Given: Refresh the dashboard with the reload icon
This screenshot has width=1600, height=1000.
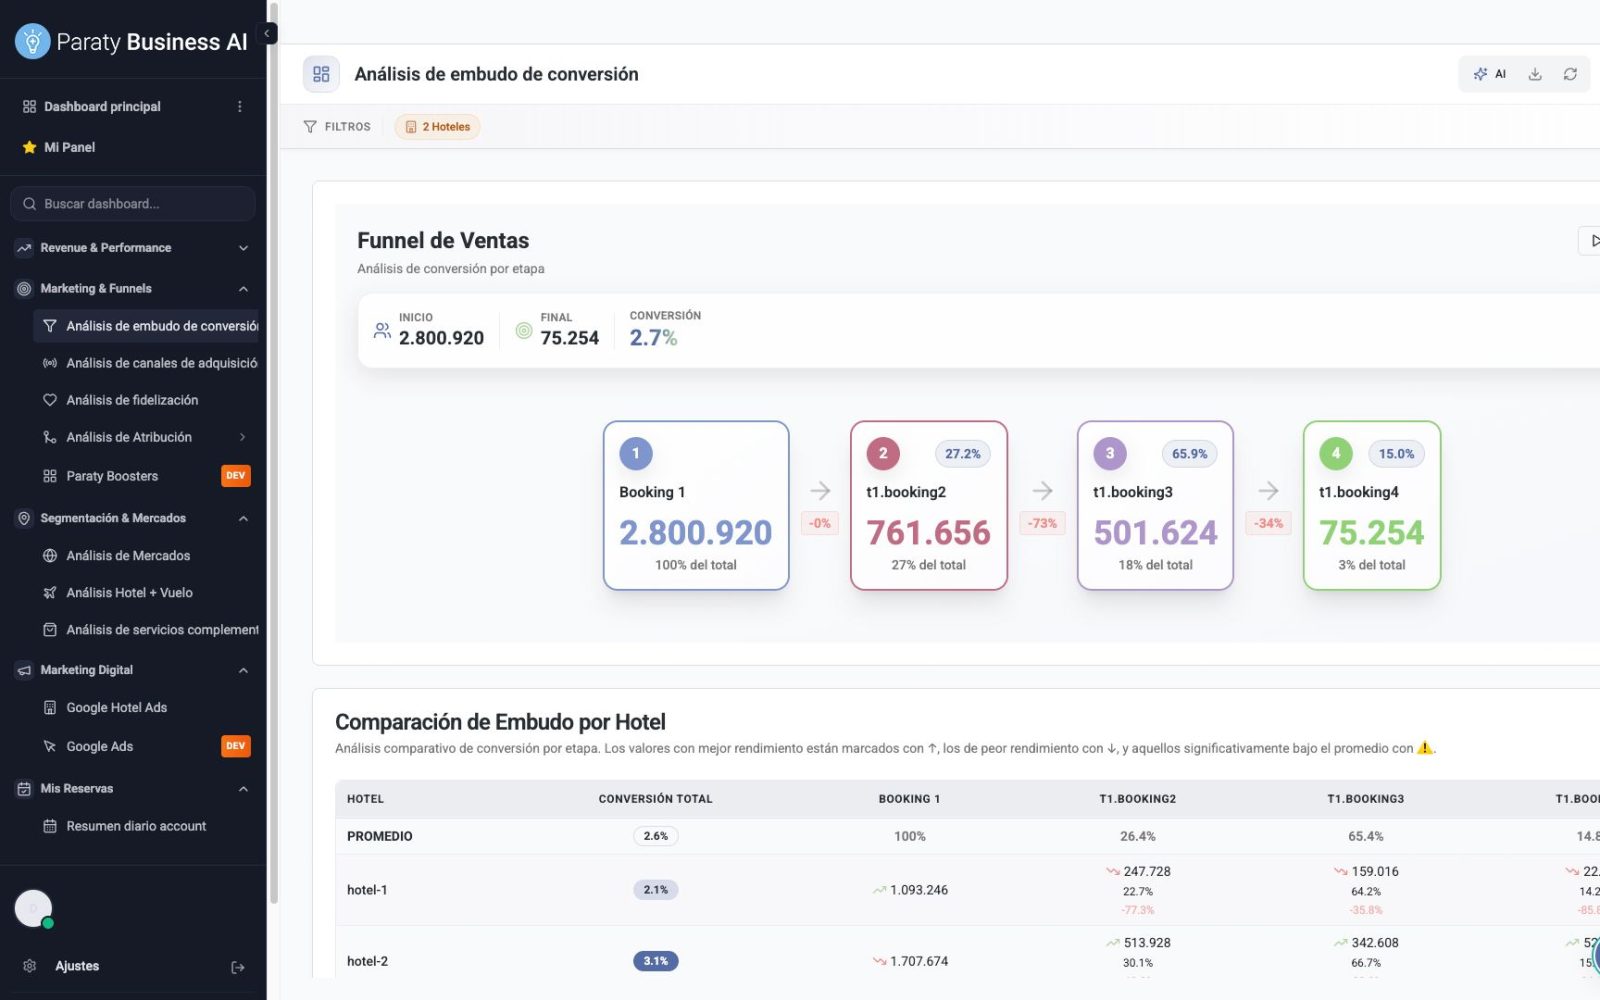Looking at the screenshot, I should [x=1570, y=74].
